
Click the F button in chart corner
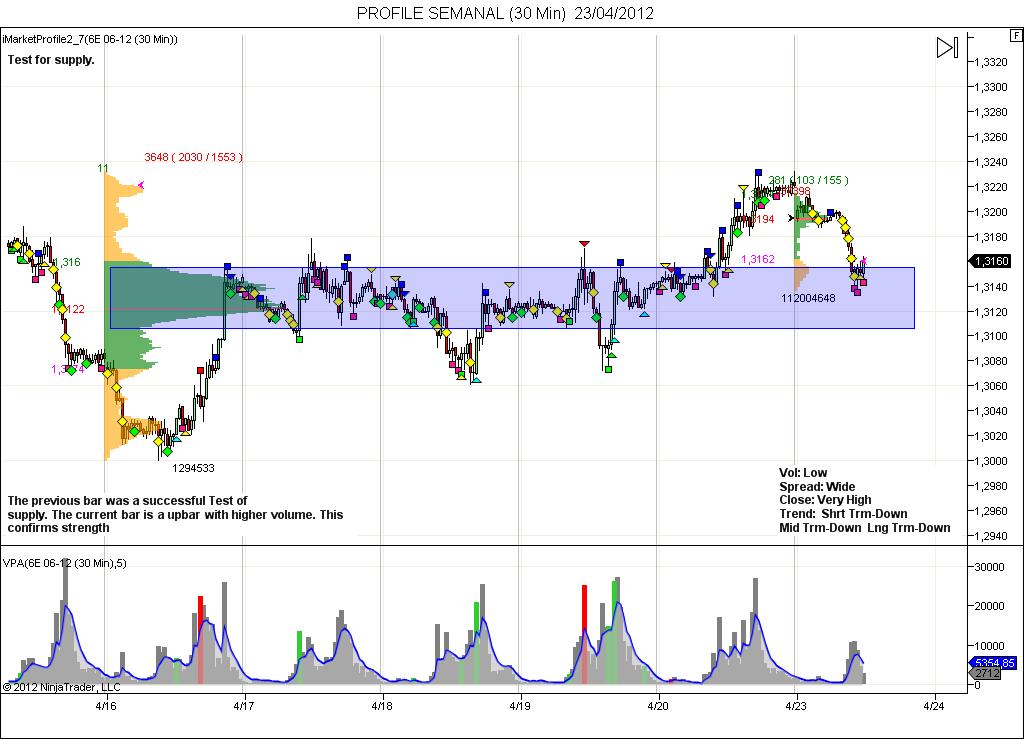coord(1017,36)
